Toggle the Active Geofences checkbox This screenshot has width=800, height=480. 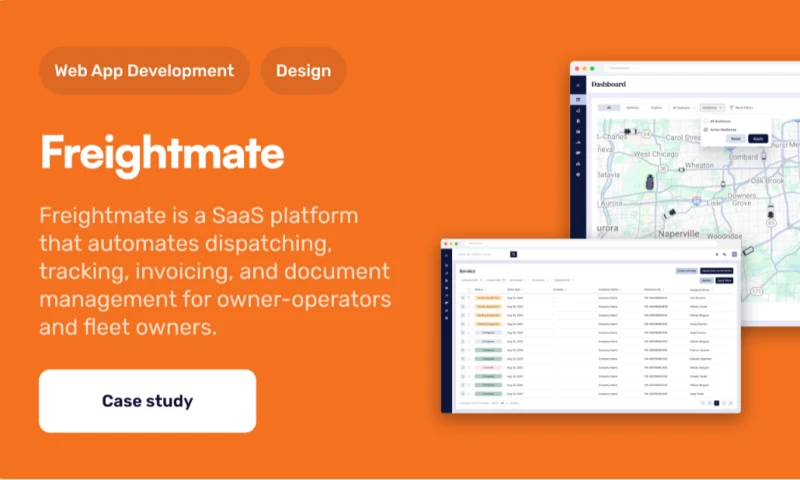coord(706,130)
